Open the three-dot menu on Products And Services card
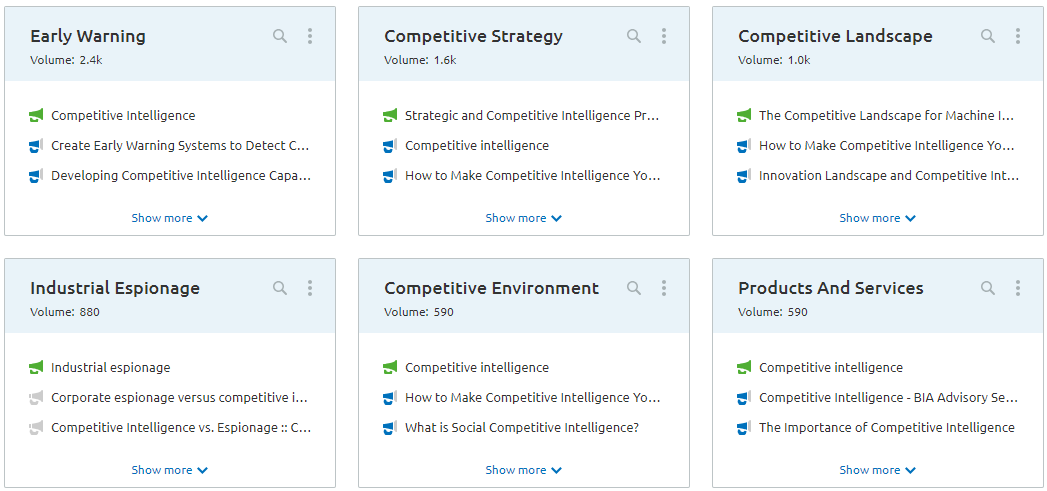 tap(1018, 288)
